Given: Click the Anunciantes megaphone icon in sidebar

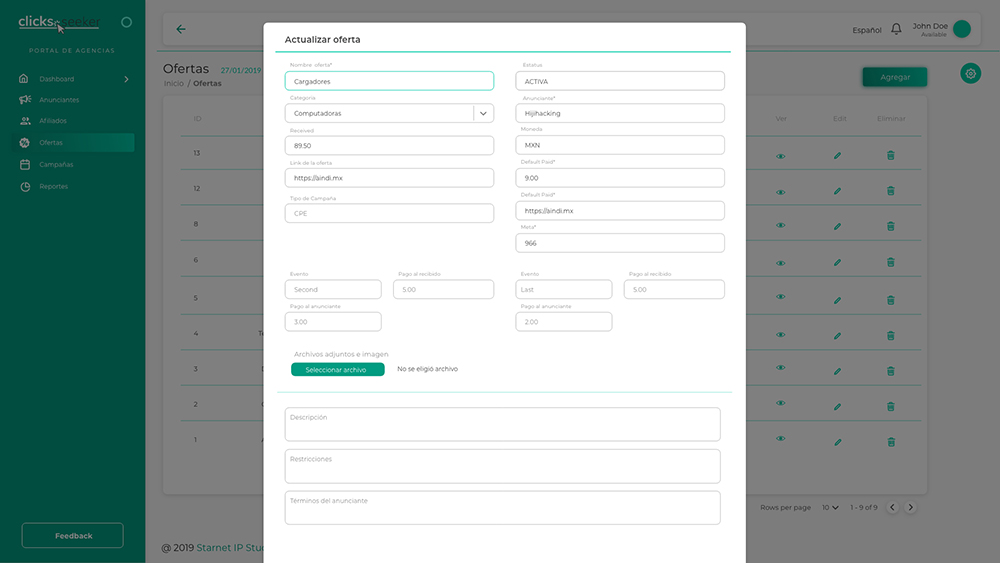Looking at the screenshot, I should pyautogui.click(x=25, y=100).
